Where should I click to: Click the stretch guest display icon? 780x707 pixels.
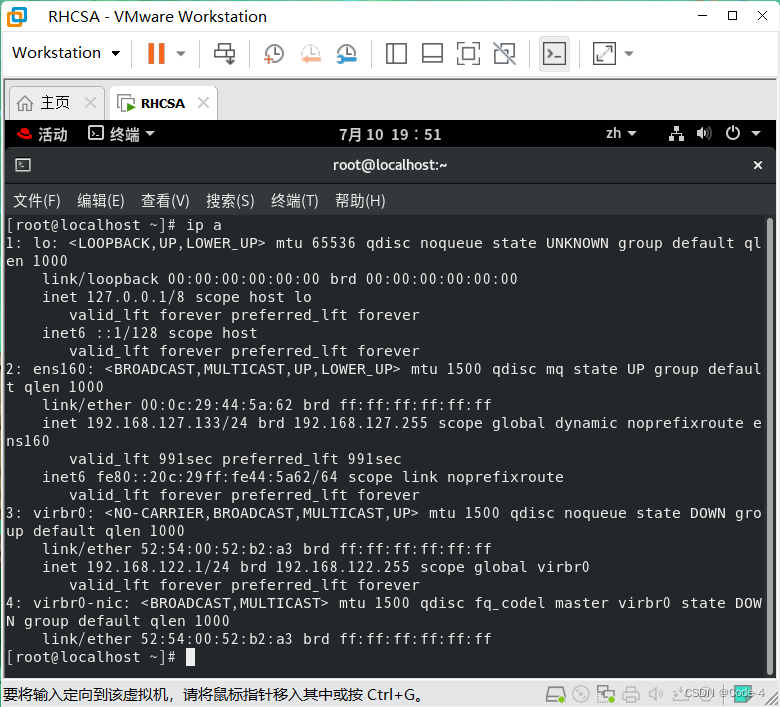(604, 53)
